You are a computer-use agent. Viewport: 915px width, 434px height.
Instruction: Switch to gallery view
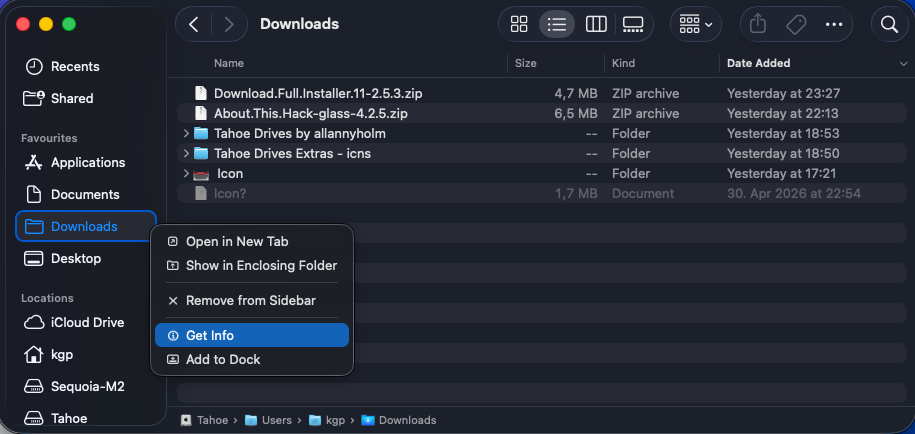[x=633, y=24]
